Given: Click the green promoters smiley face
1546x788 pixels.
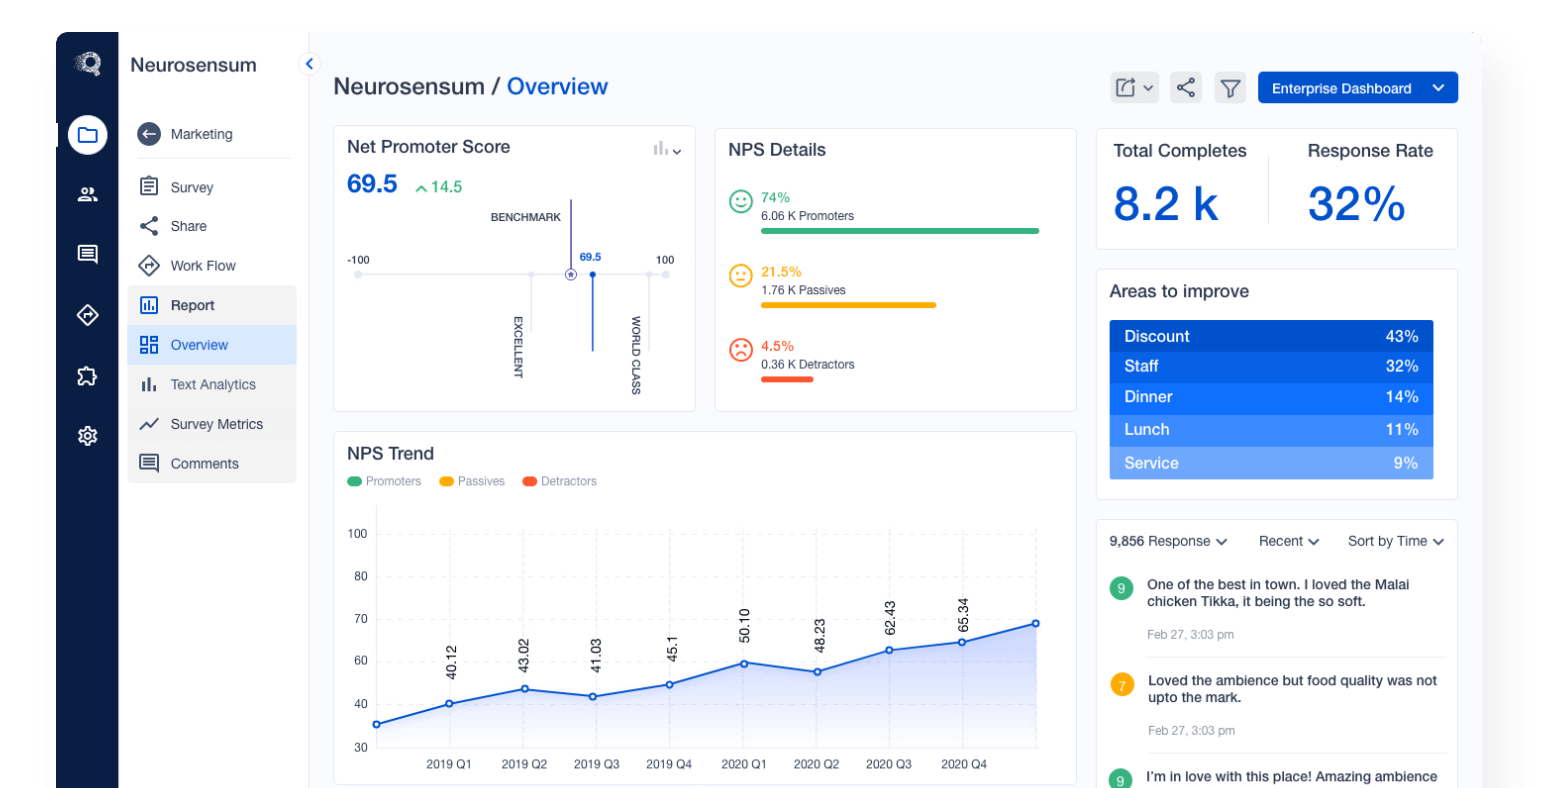Looking at the screenshot, I should tap(741, 202).
